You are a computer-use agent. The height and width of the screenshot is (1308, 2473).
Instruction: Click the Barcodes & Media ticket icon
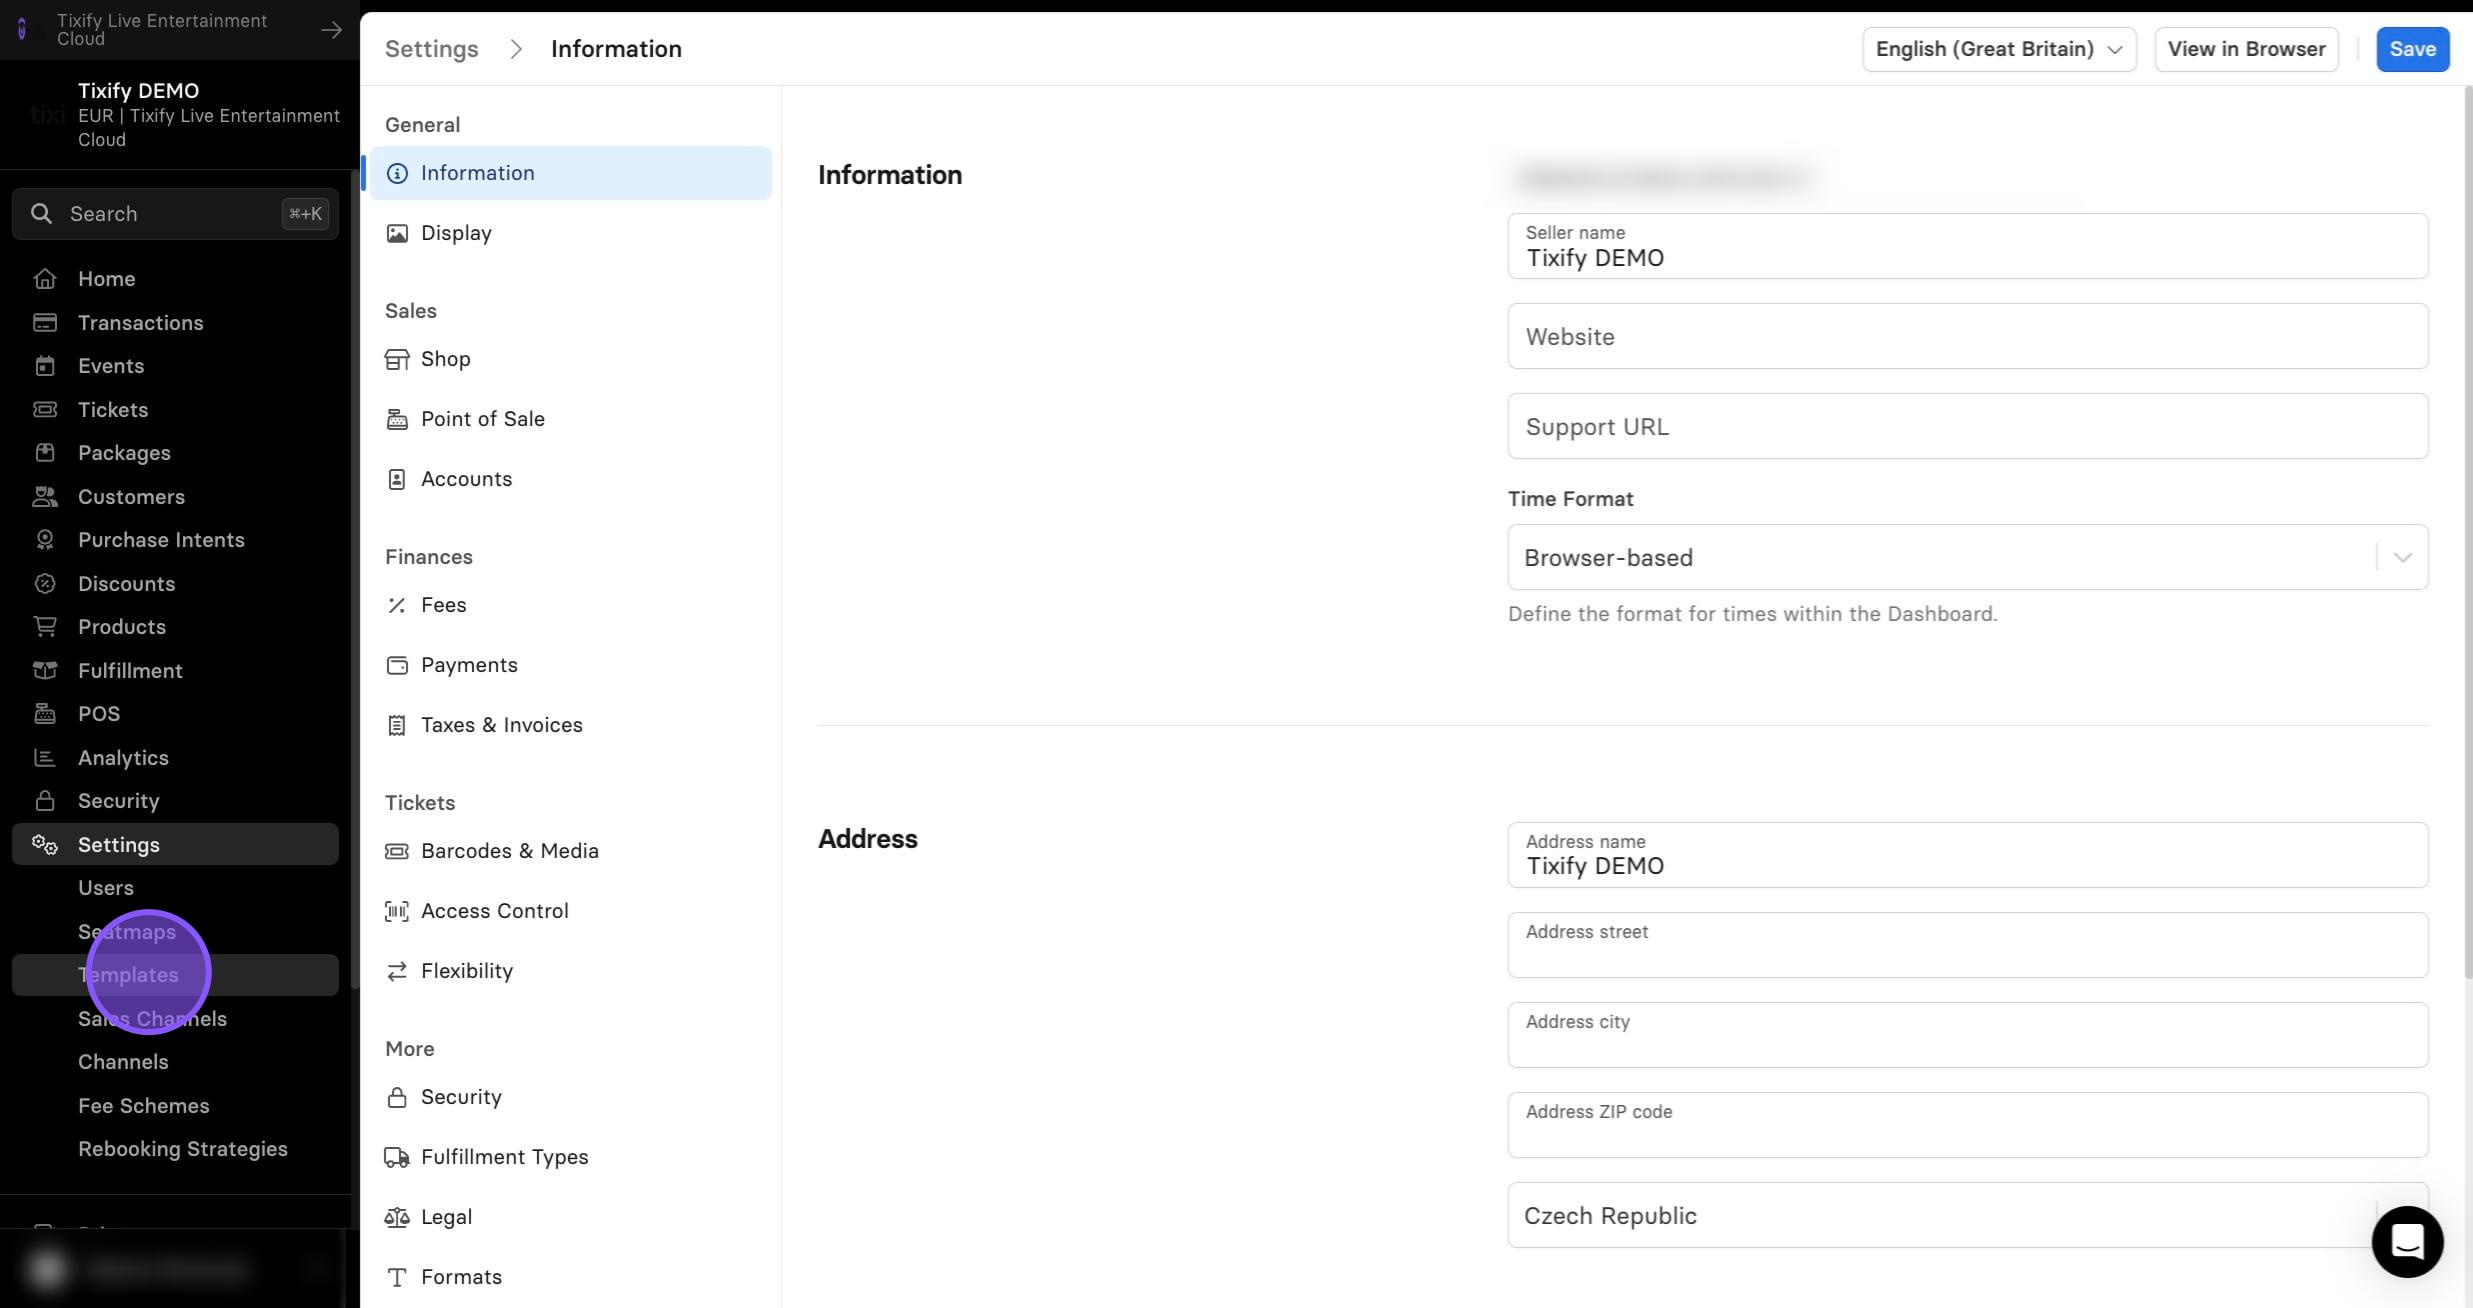[397, 851]
